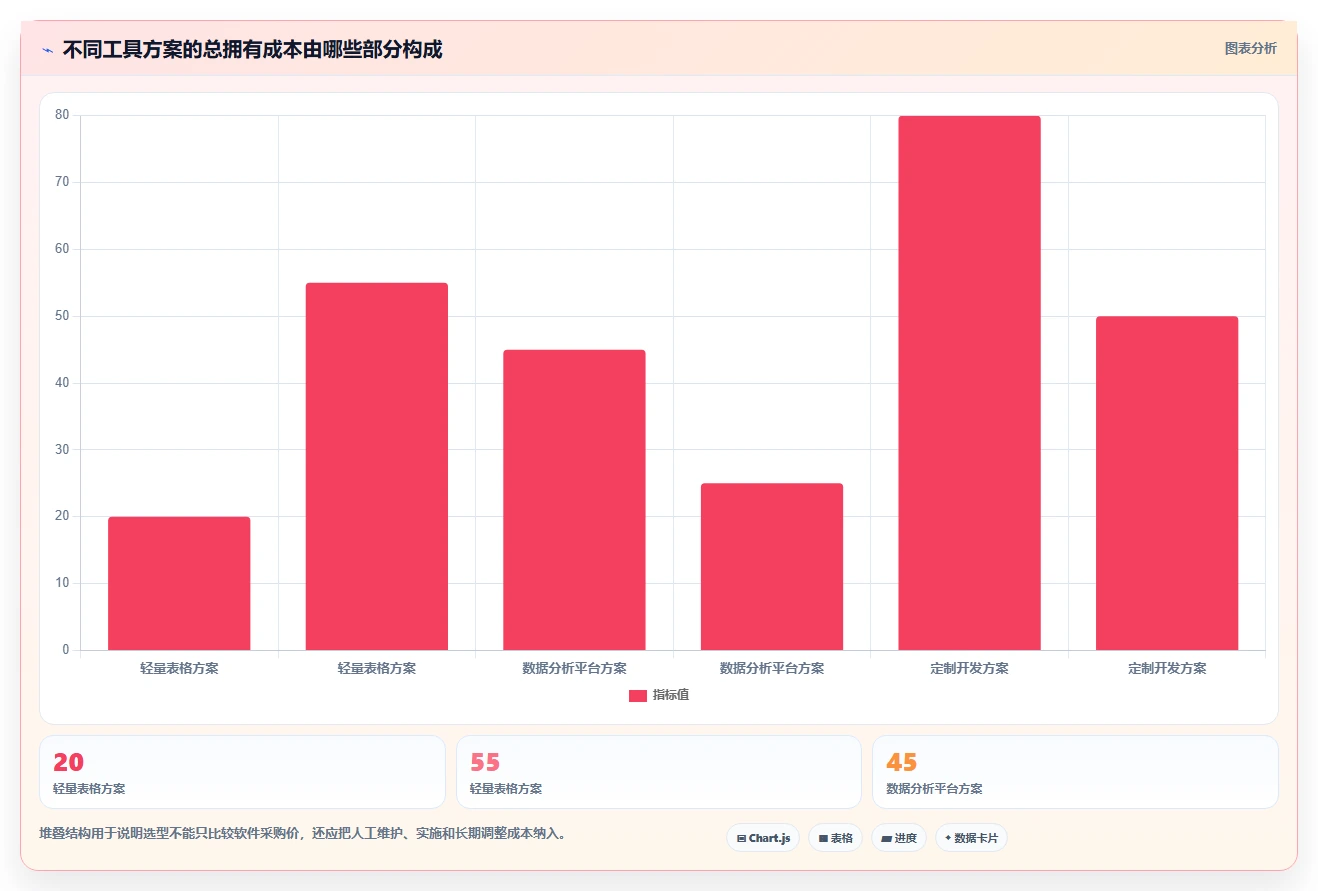Click the y-axis label 60
This screenshot has width=1318, height=891.
(62, 249)
